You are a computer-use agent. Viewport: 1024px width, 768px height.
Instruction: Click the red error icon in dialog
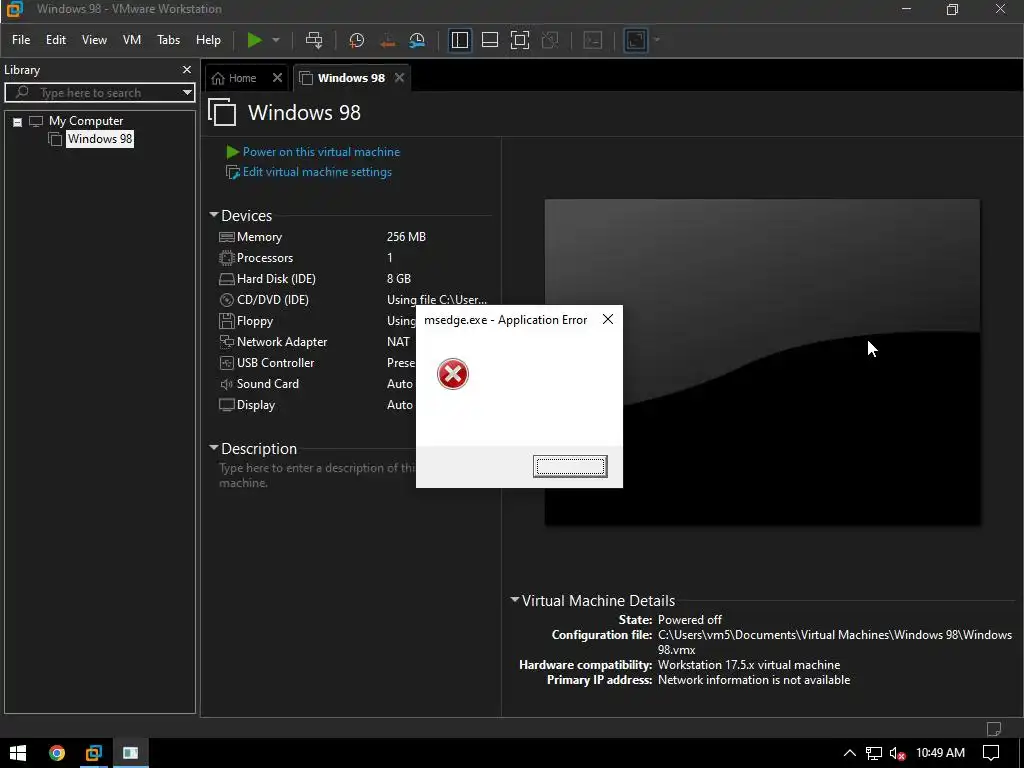(453, 374)
